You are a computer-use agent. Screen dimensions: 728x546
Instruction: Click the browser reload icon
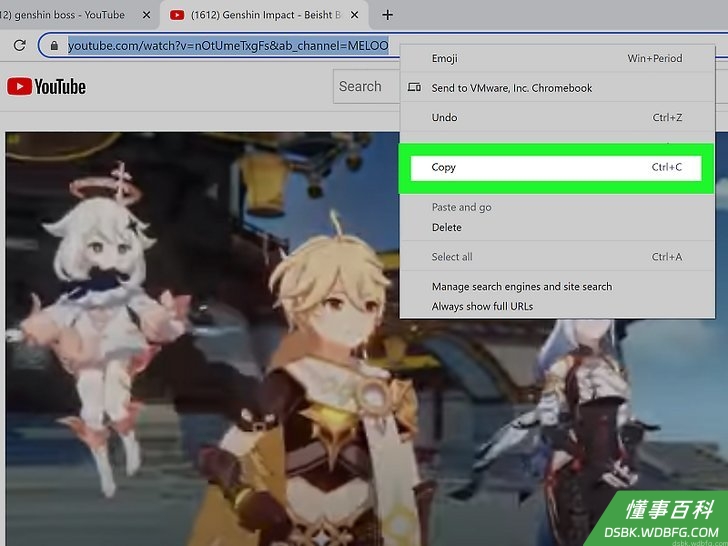coord(20,46)
